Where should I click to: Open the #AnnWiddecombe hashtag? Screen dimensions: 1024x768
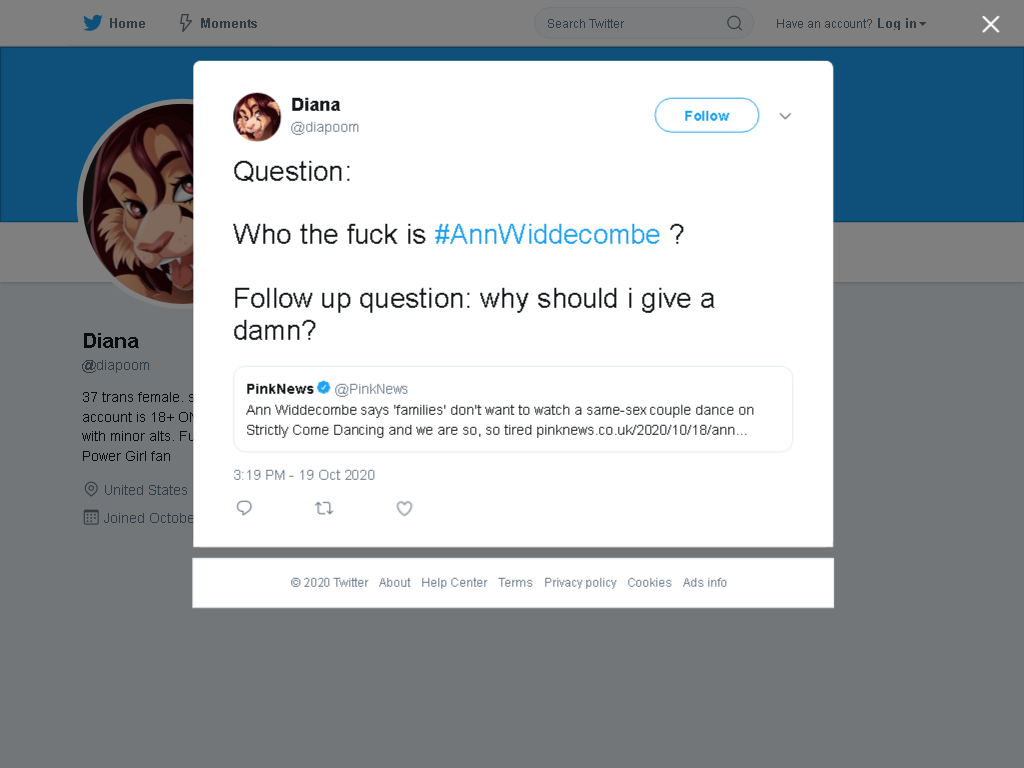point(547,234)
